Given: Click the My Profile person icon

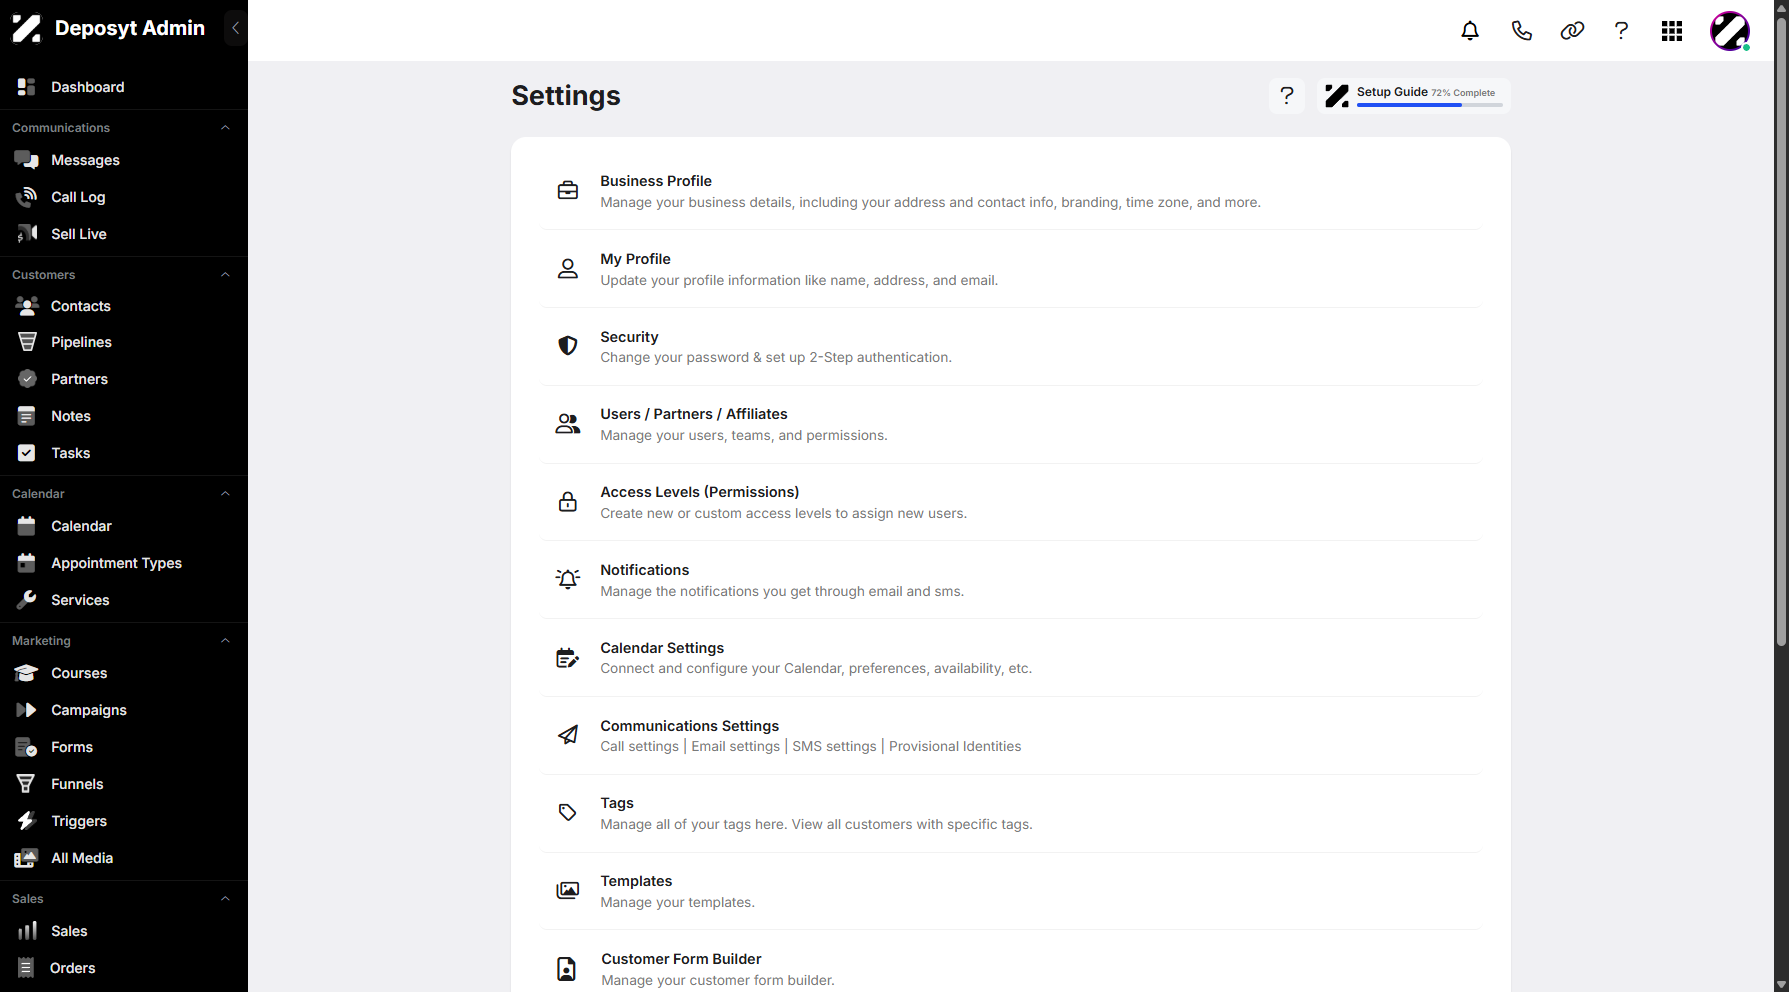Looking at the screenshot, I should [568, 268].
